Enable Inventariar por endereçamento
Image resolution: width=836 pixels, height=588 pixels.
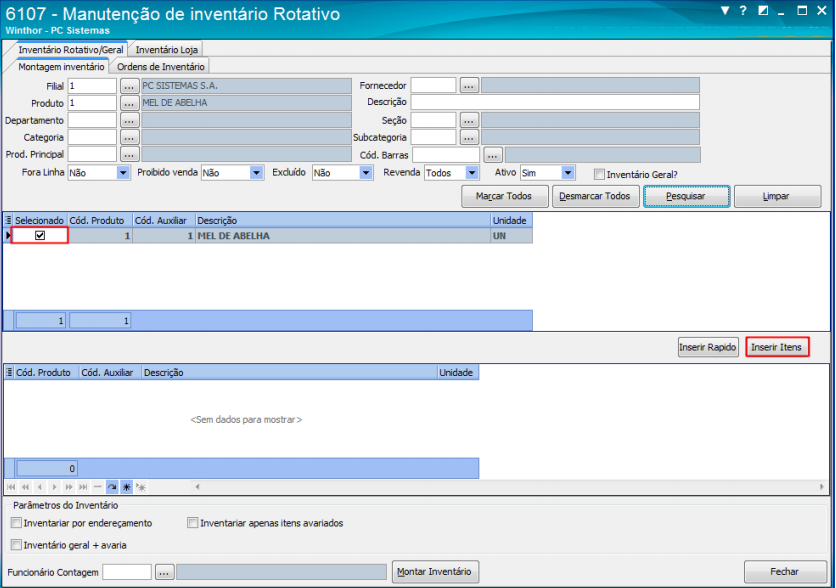[x=17, y=523]
